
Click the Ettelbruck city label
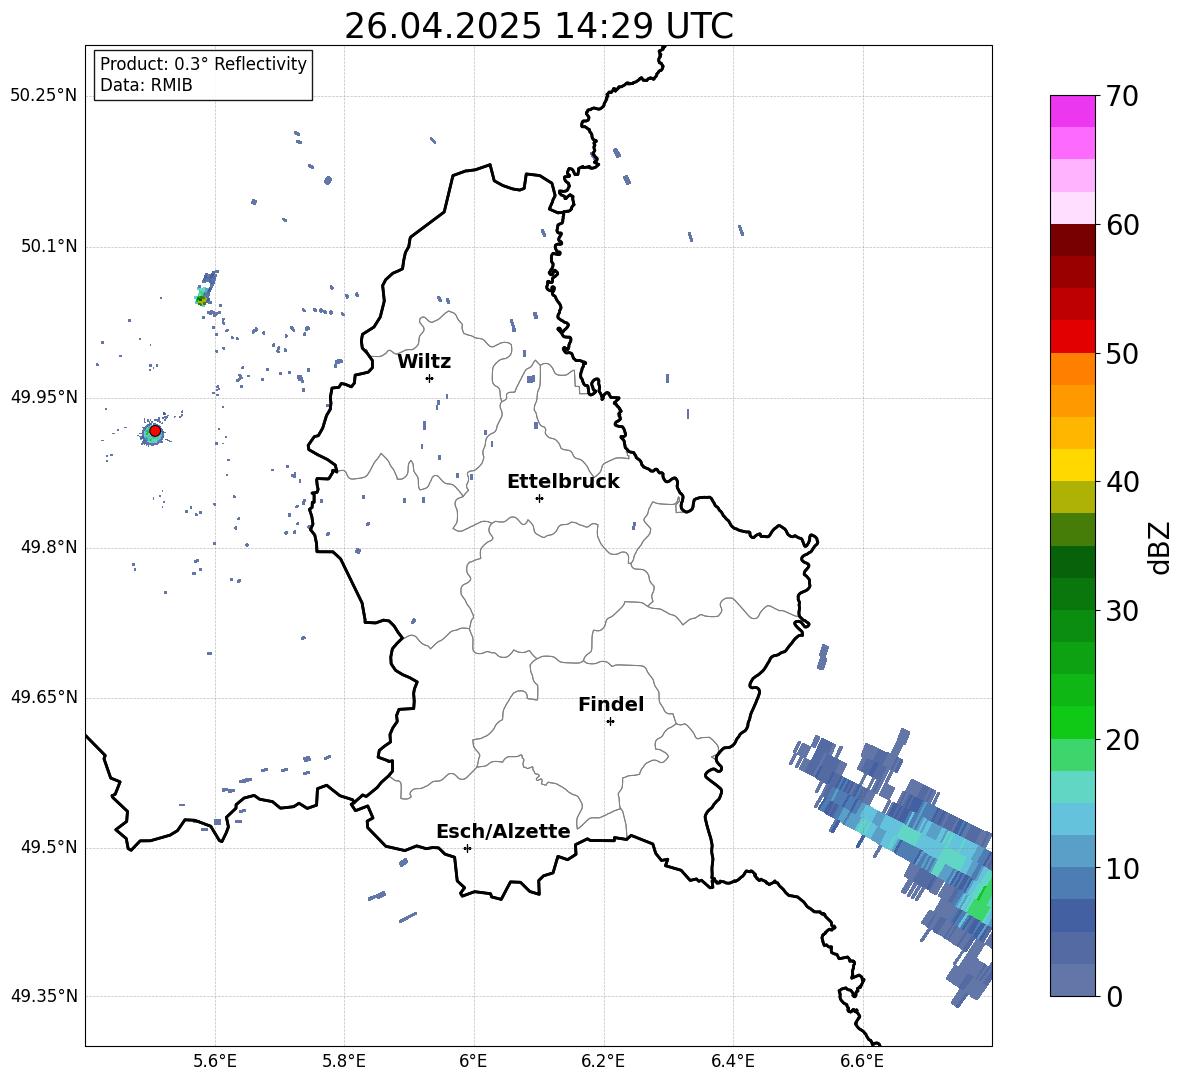coord(563,482)
